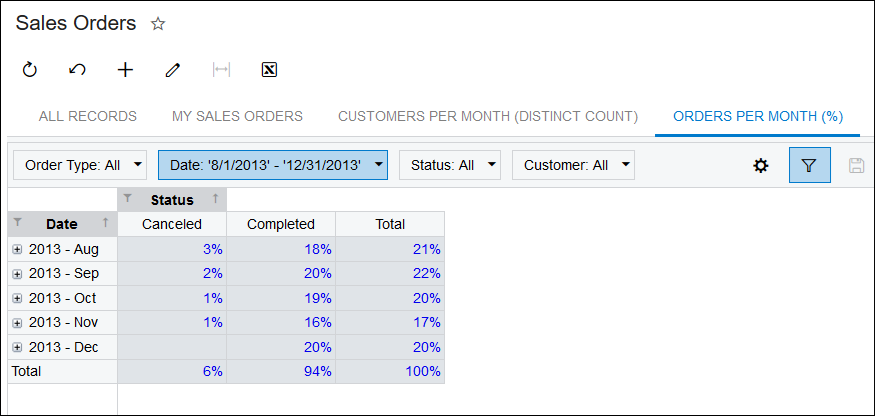Open the Customer: All filter dropdown

(x=573, y=165)
